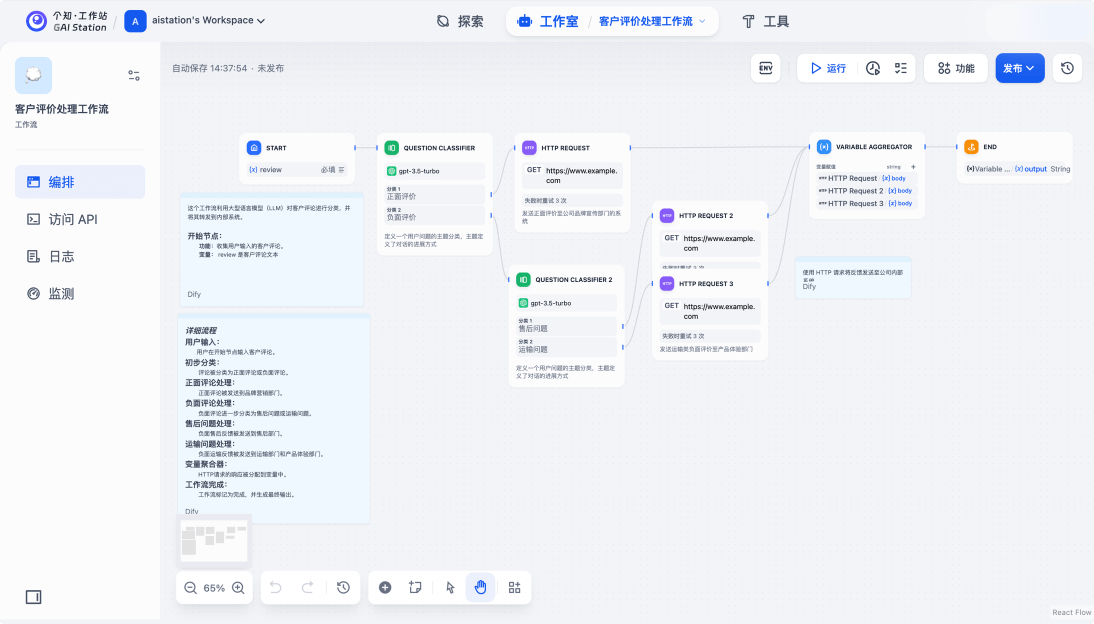The height and width of the screenshot is (624, 1094).
Task: Switch to the 探索 tab
Action: 460,21
